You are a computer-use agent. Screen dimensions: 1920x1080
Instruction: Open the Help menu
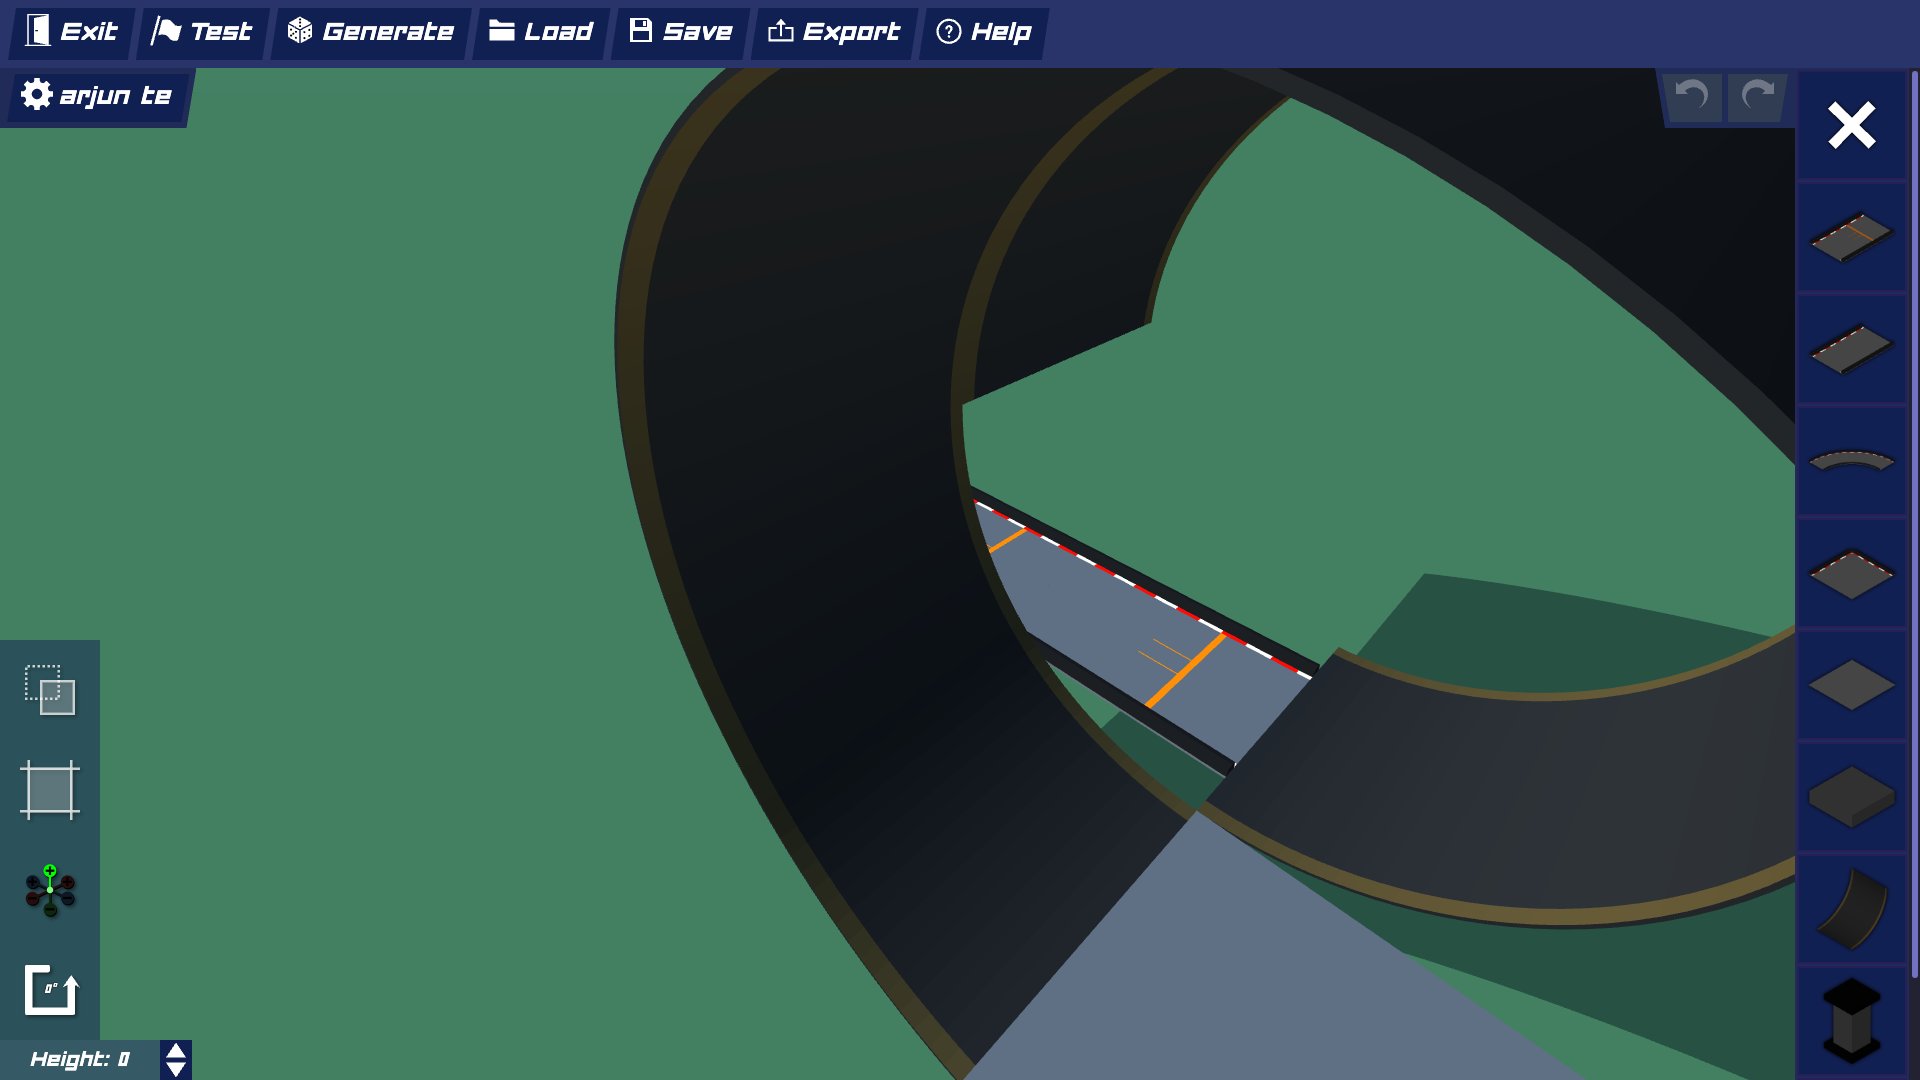981,31
